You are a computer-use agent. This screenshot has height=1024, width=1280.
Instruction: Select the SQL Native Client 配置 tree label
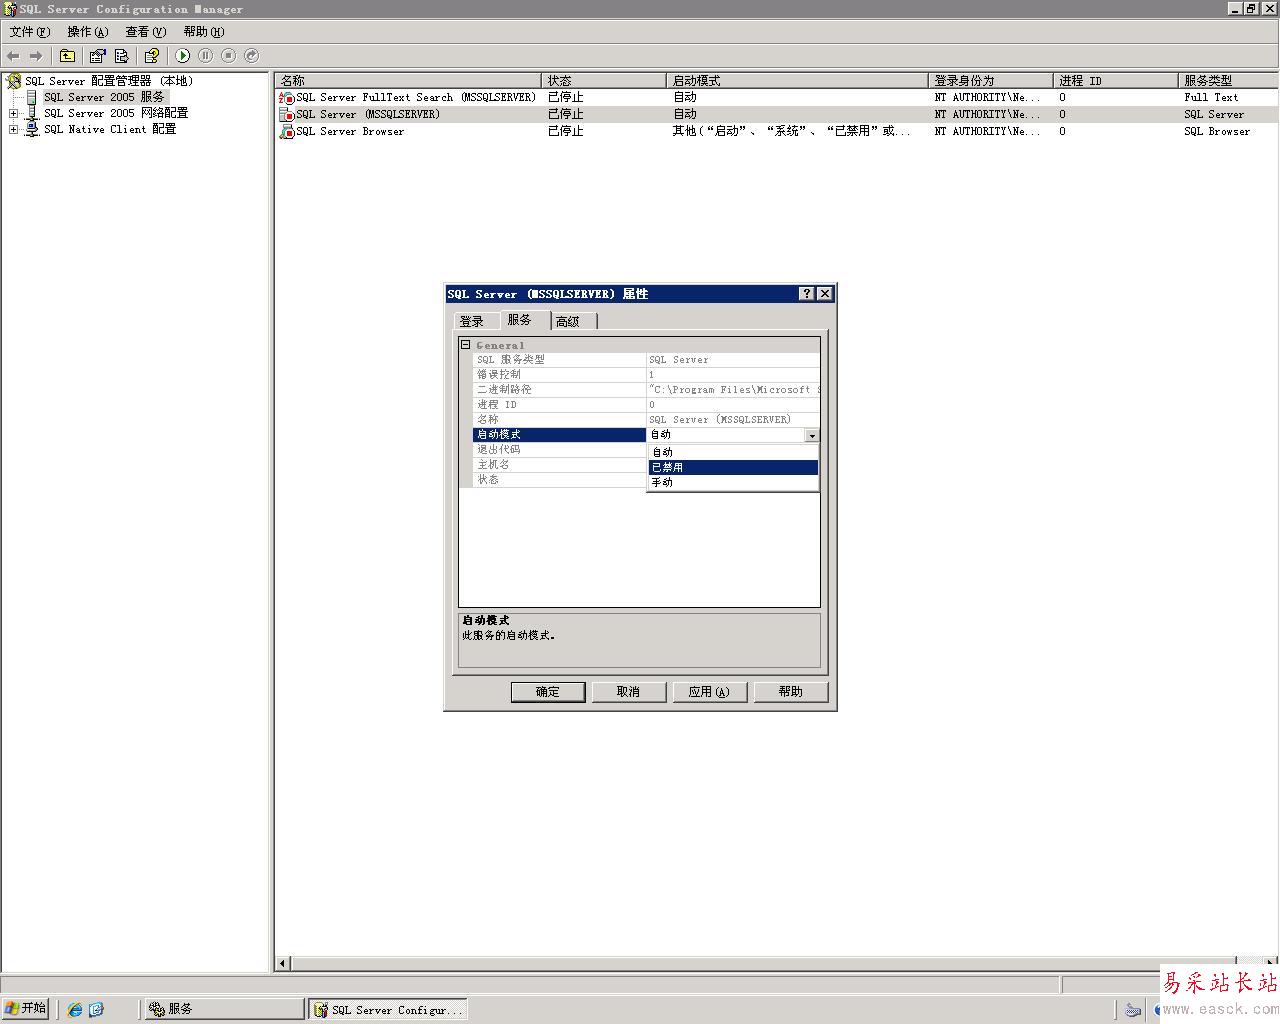pyautogui.click(x=110, y=129)
